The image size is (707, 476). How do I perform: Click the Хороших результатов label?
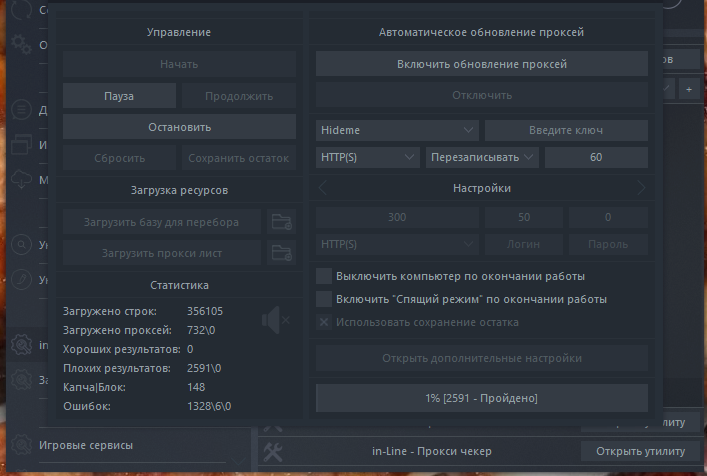pyautogui.click(x=122, y=349)
